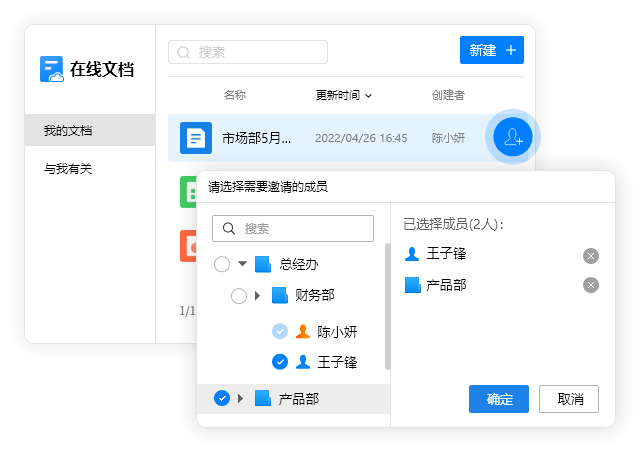Remove 王子锋 from selected members

click(x=591, y=256)
